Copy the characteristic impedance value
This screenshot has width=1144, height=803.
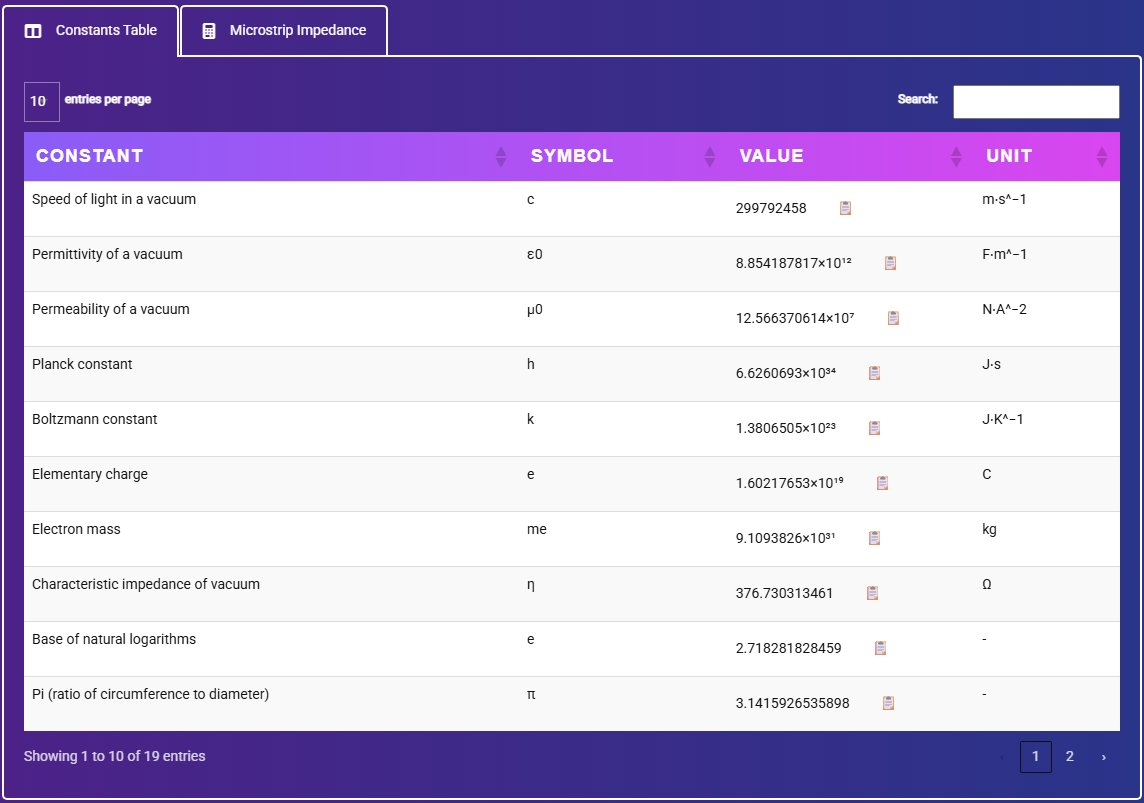pyautogui.click(x=872, y=593)
